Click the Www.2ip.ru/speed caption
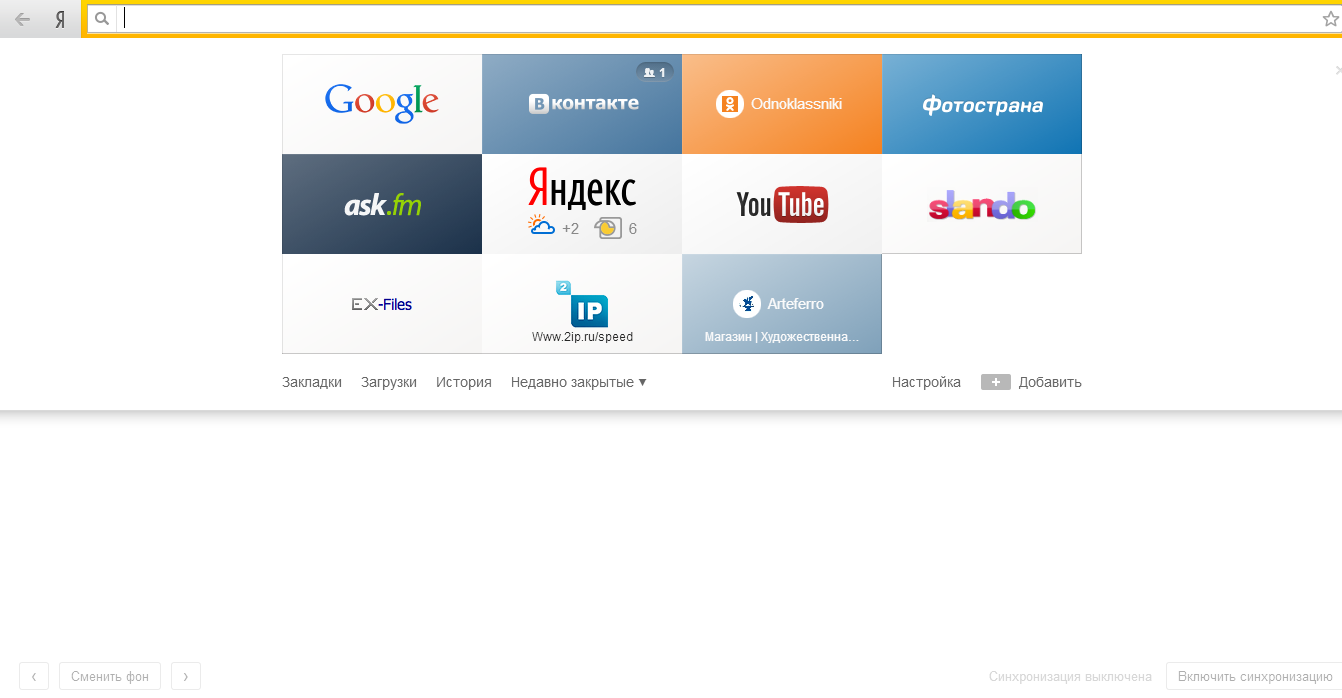 [582, 337]
